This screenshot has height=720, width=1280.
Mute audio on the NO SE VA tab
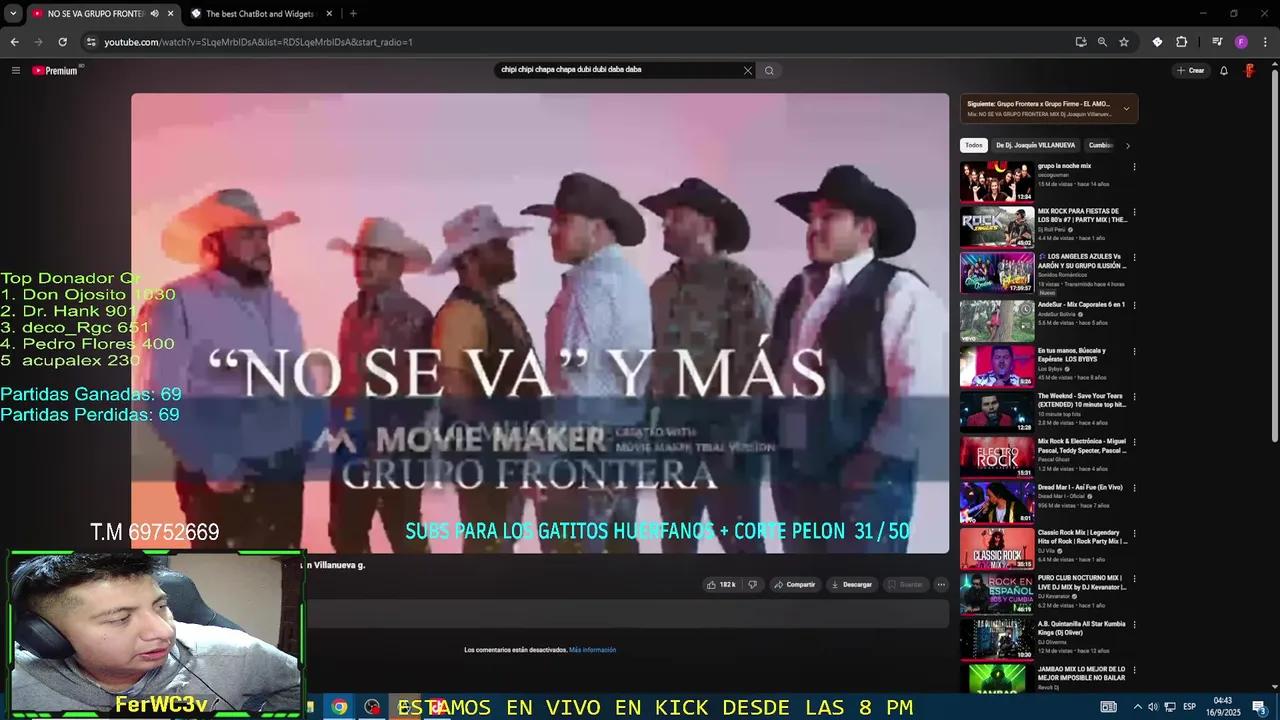tap(154, 14)
